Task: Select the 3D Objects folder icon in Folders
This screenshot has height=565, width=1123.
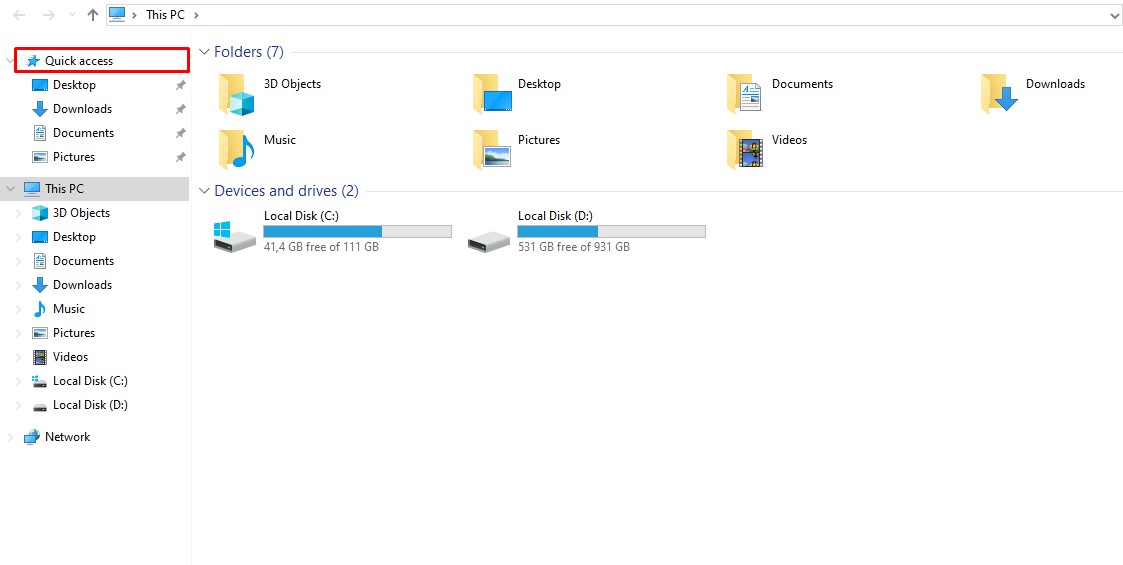Action: [x=237, y=94]
